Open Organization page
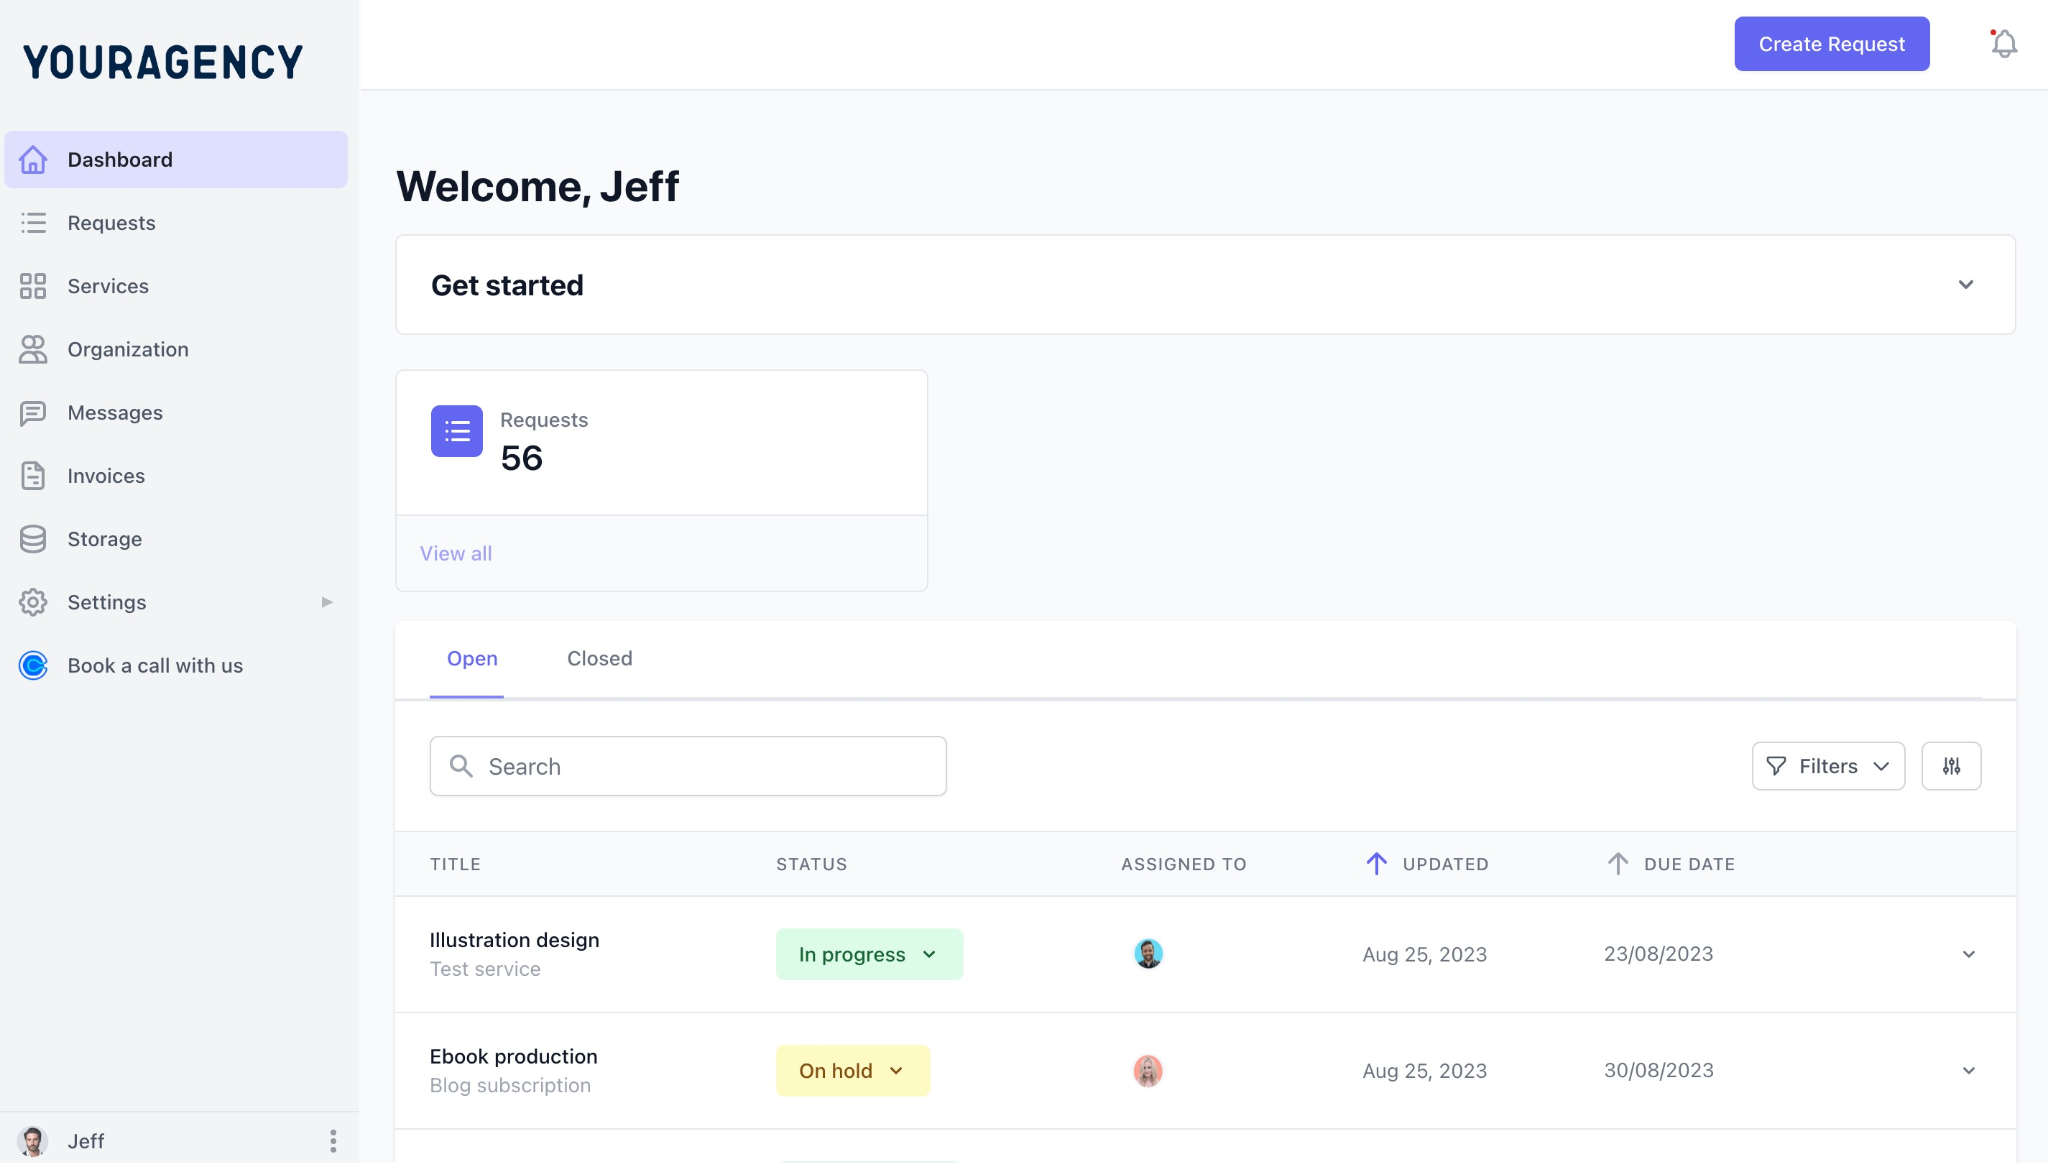 128,349
